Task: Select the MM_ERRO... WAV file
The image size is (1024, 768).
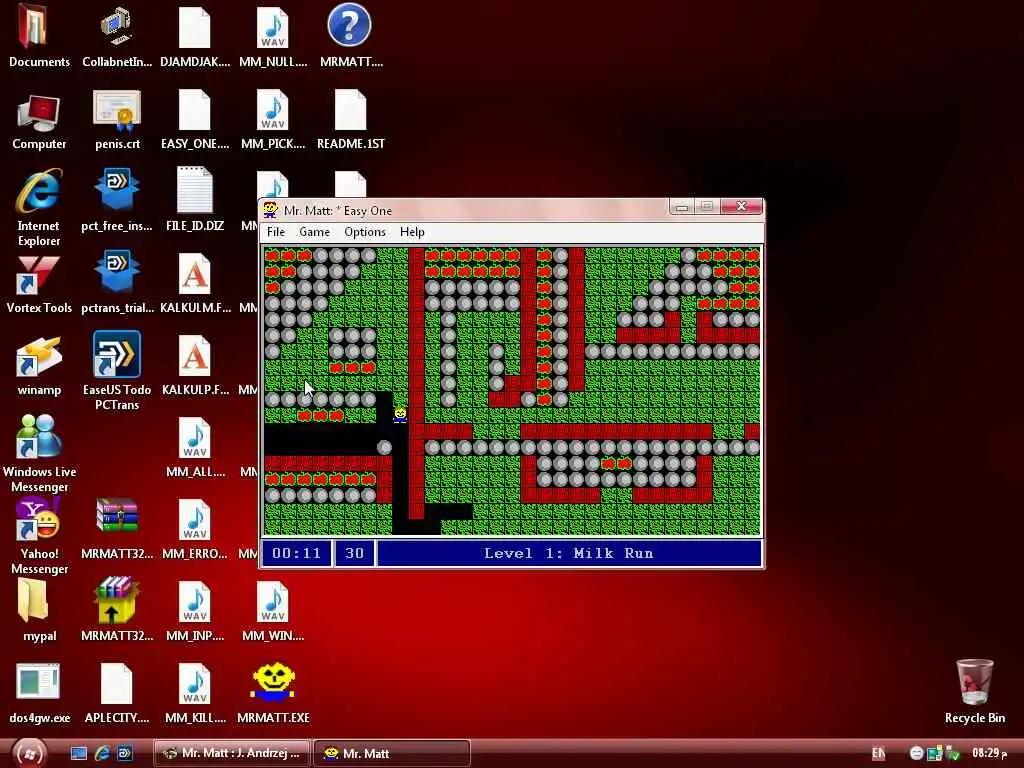Action: point(195,530)
